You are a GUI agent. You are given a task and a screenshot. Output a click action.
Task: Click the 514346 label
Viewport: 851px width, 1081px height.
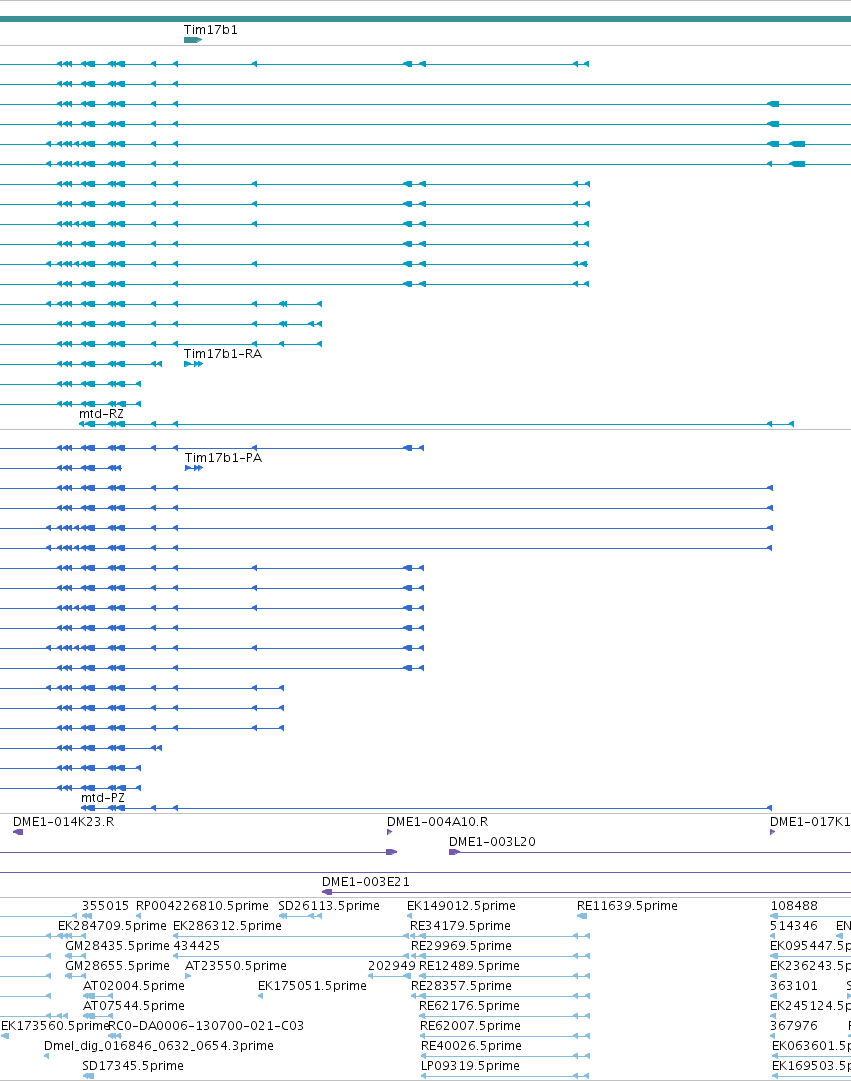click(x=794, y=926)
